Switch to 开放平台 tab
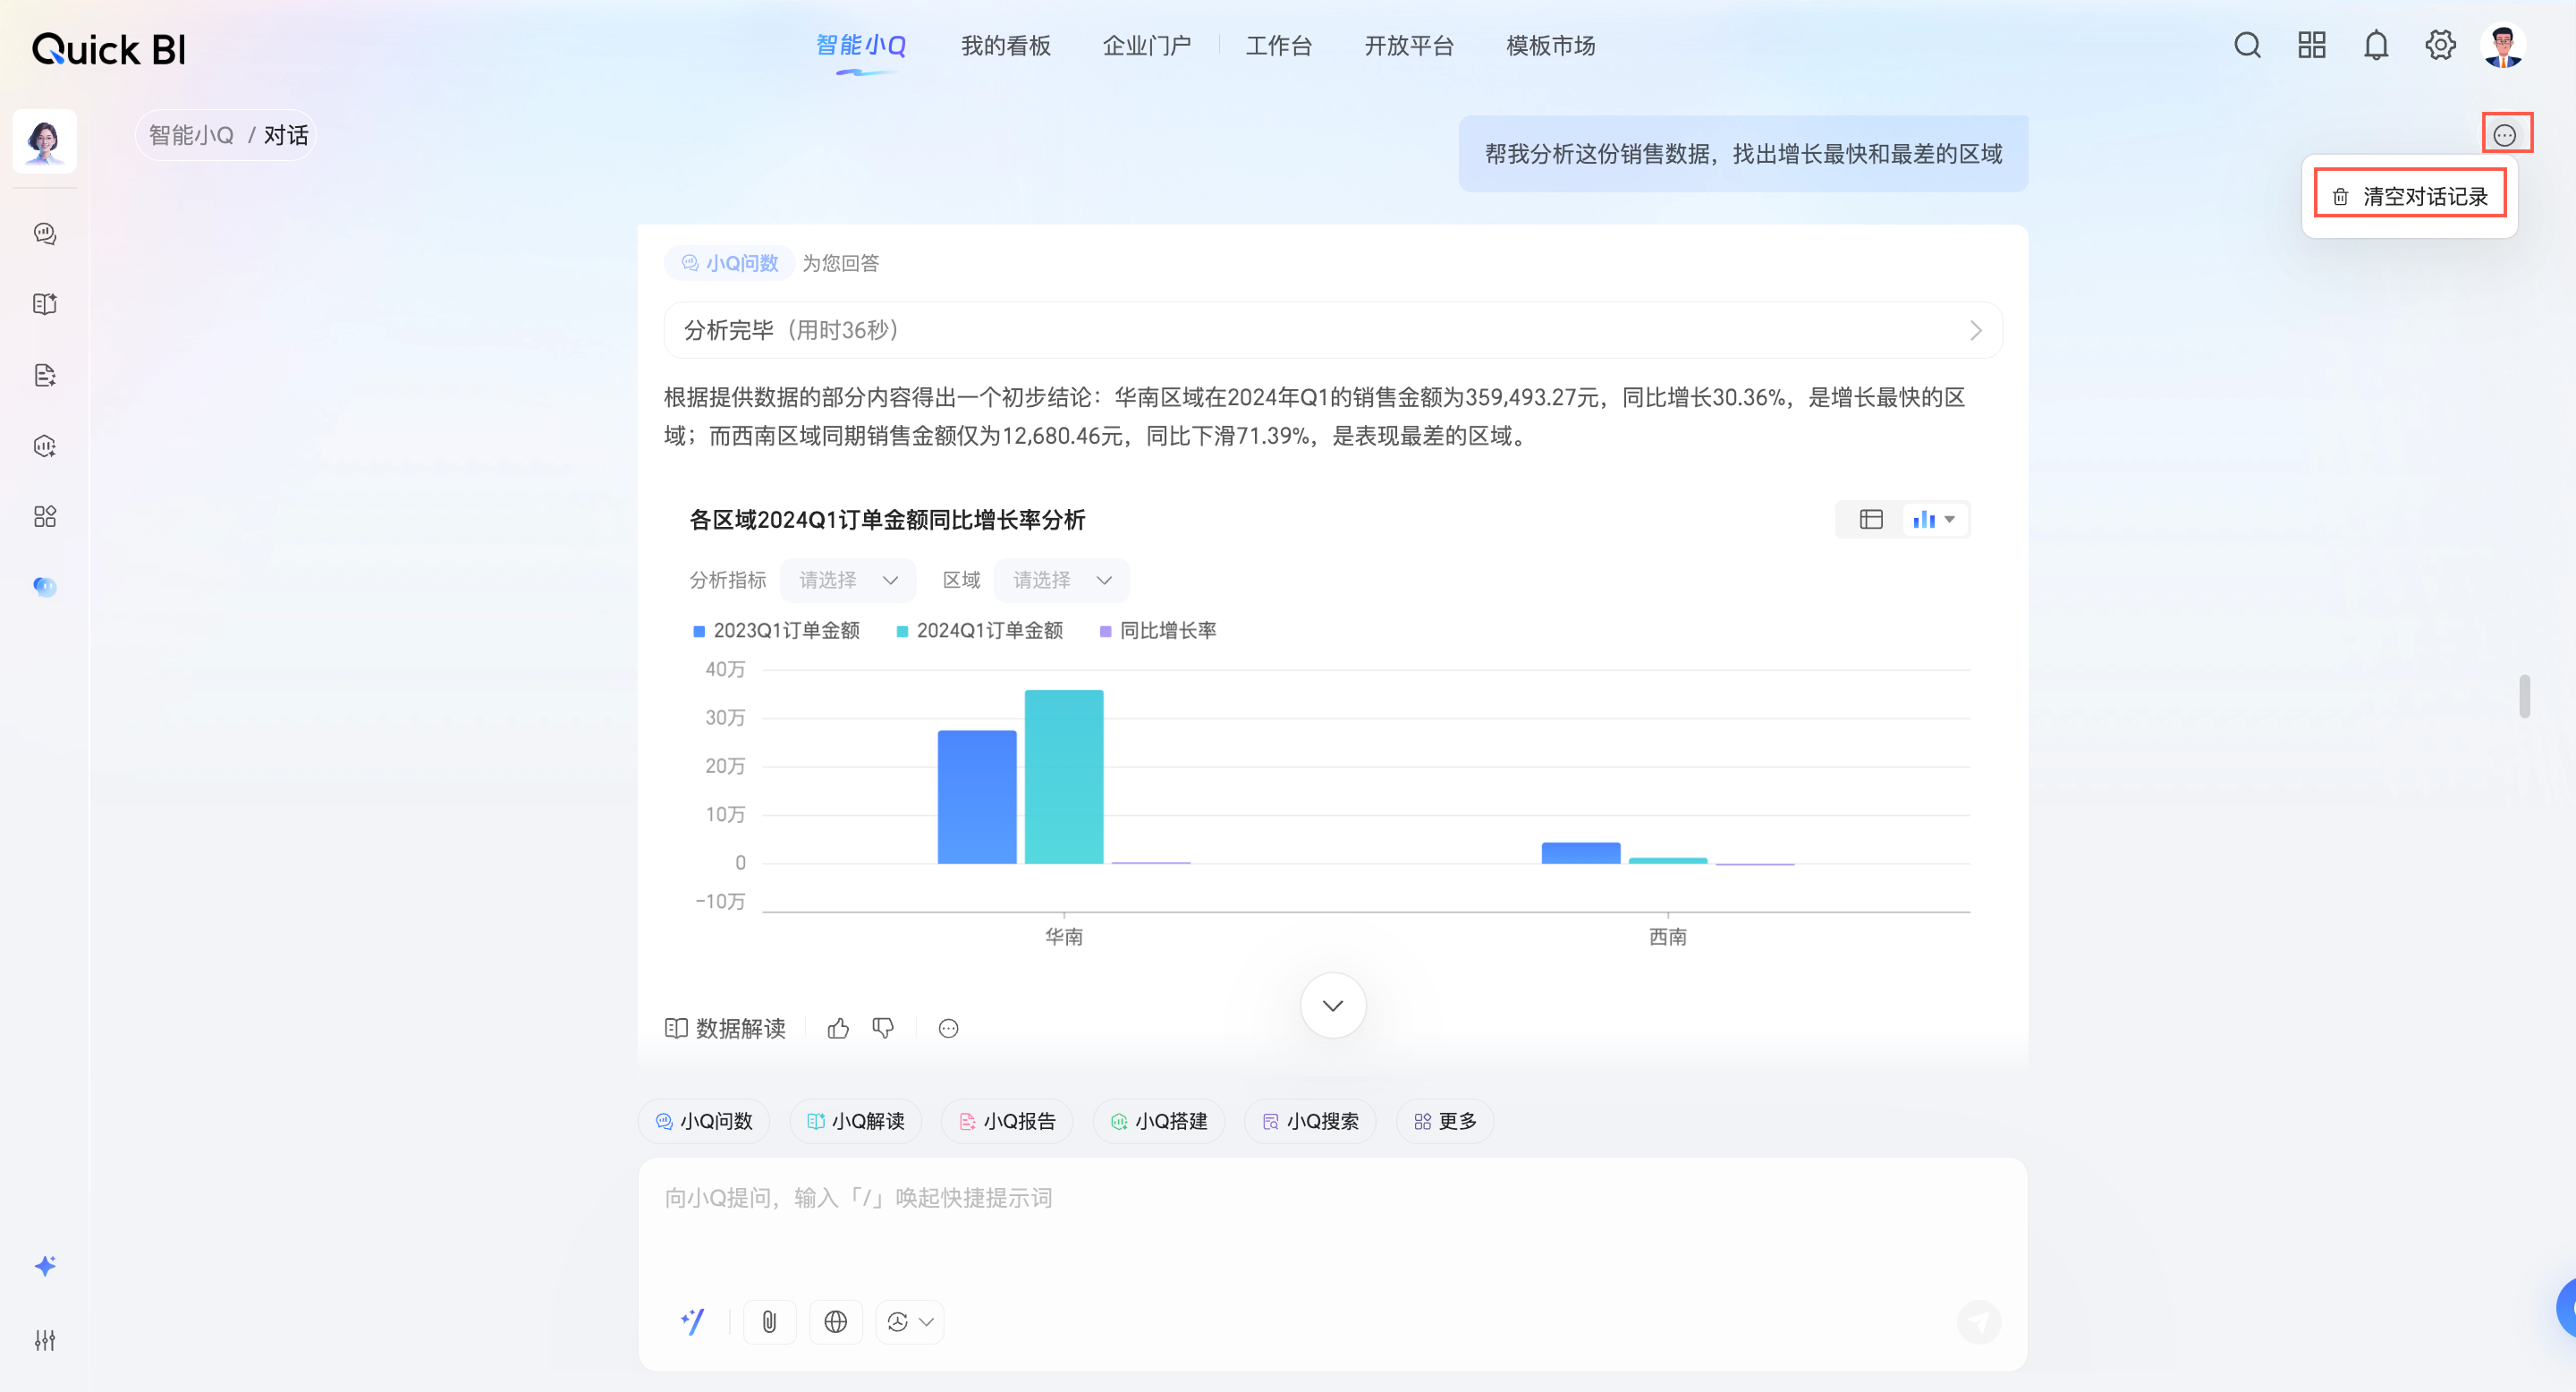This screenshot has height=1392, width=2576. (1409, 46)
